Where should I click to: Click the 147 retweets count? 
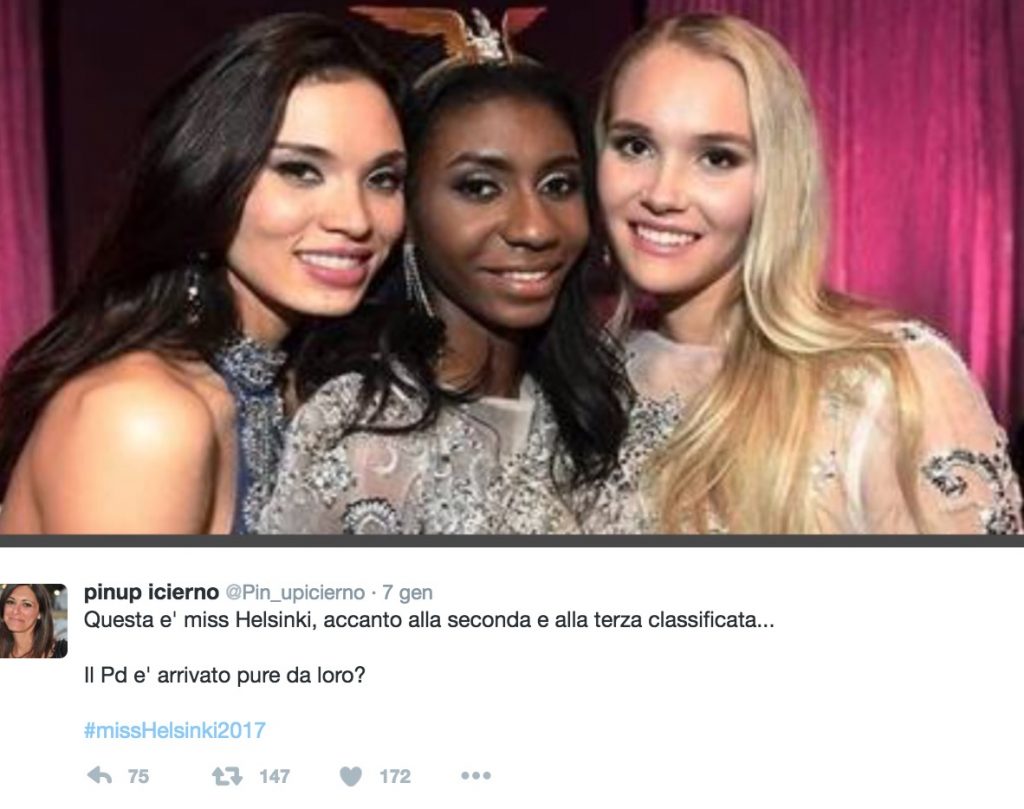[x=274, y=776]
